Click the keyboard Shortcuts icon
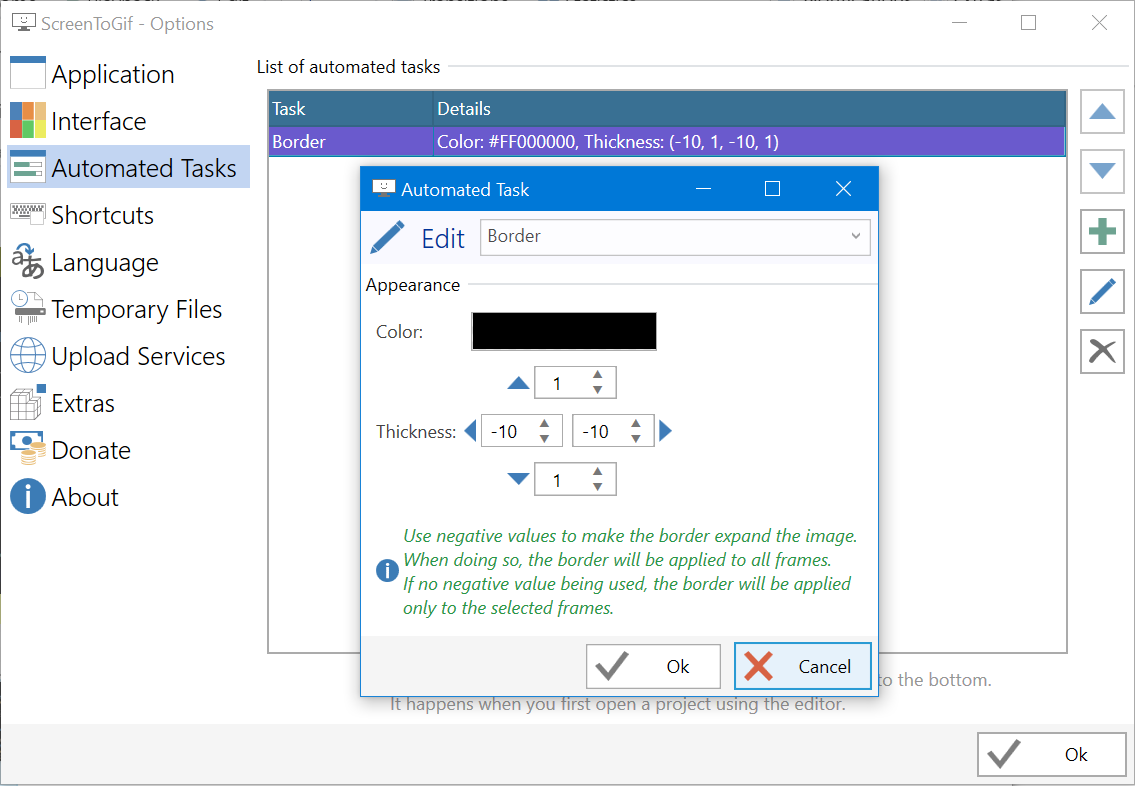Image resolution: width=1135 pixels, height=786 pixels. pos(28,213)
